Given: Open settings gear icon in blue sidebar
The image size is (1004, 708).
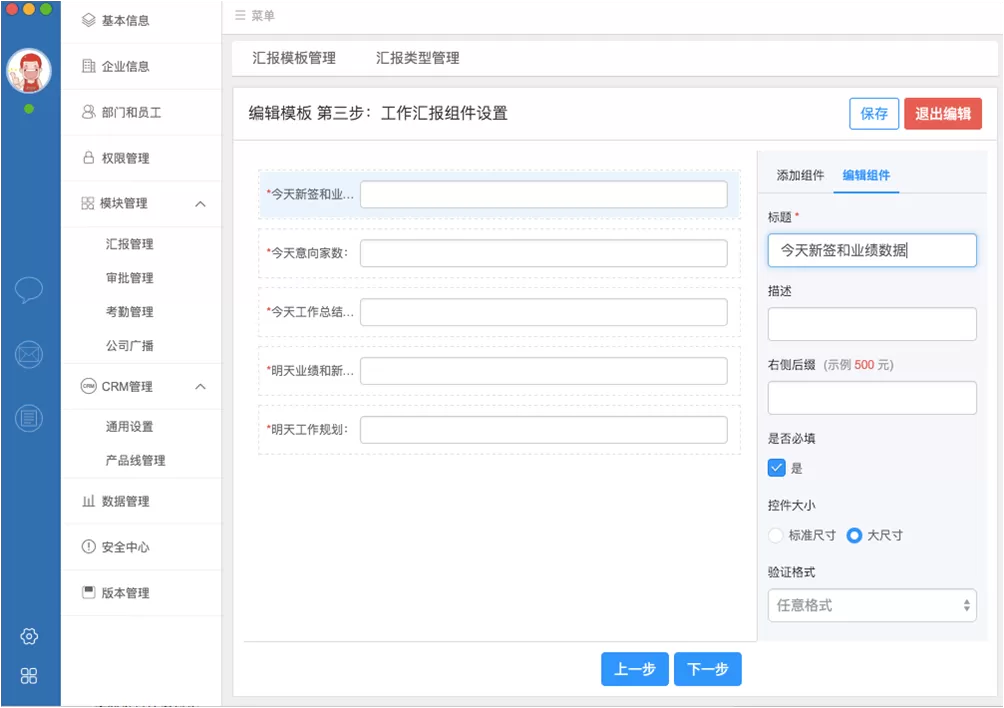Looking at the screenshot, I should 29,636.
